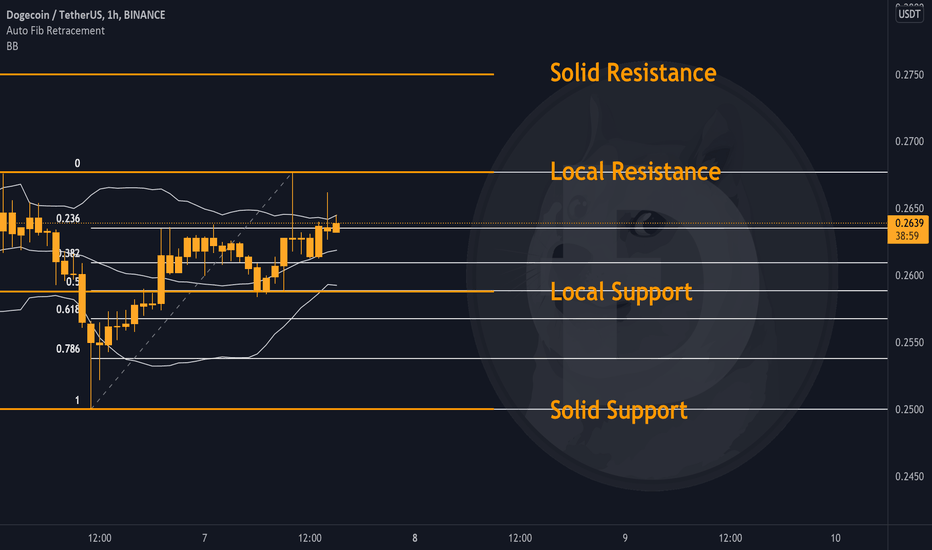Click the Fib 0.236 level label

tap(68, 219)
